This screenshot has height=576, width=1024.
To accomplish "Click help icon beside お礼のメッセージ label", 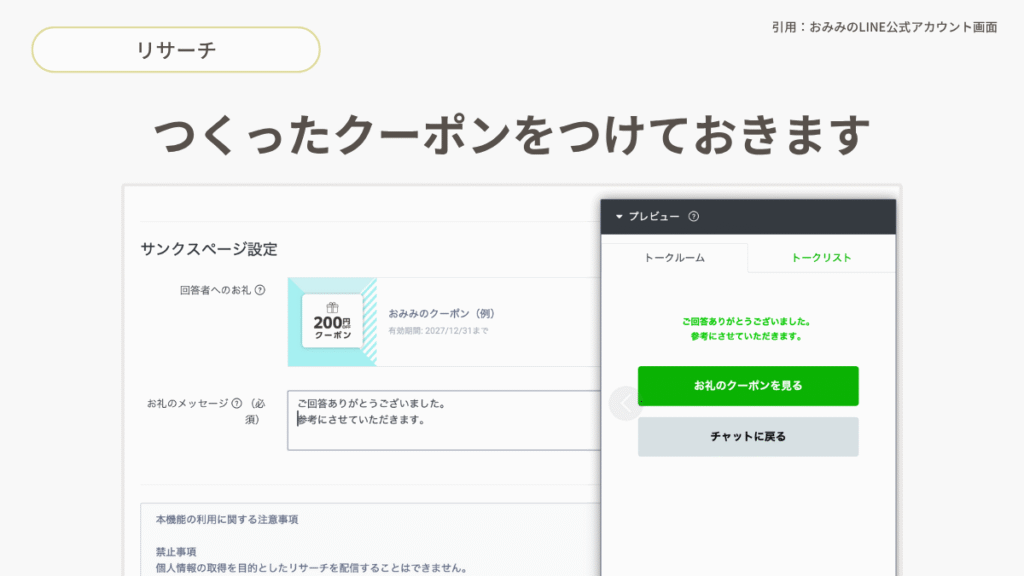I will click(x=237, y=404).
